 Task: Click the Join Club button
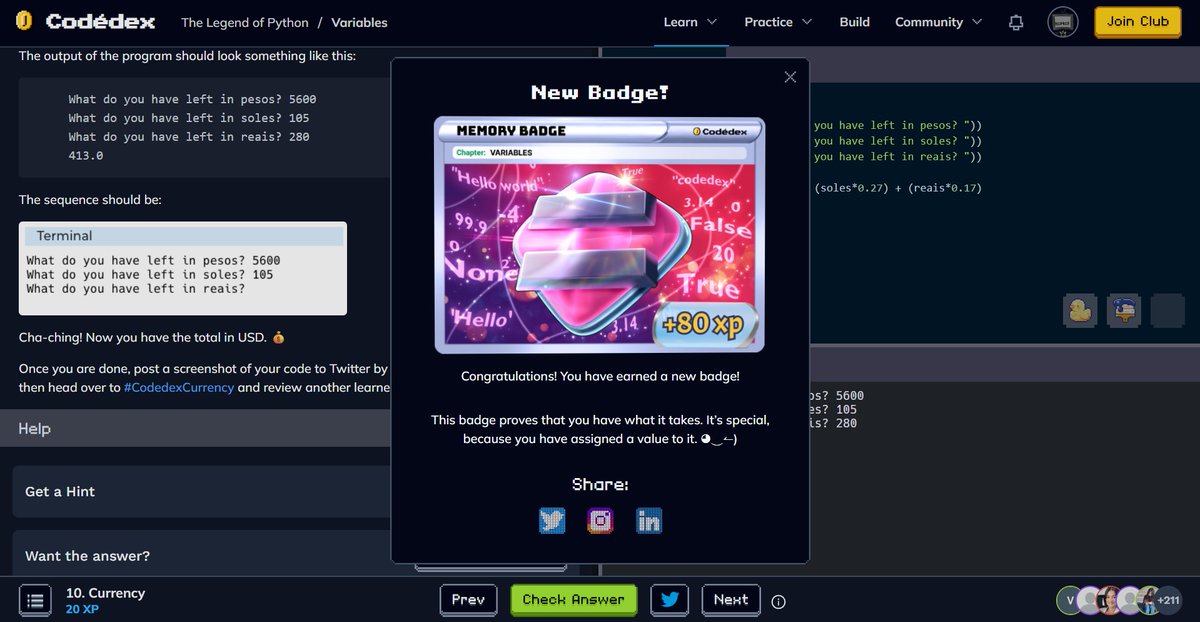click(1138, 21)
